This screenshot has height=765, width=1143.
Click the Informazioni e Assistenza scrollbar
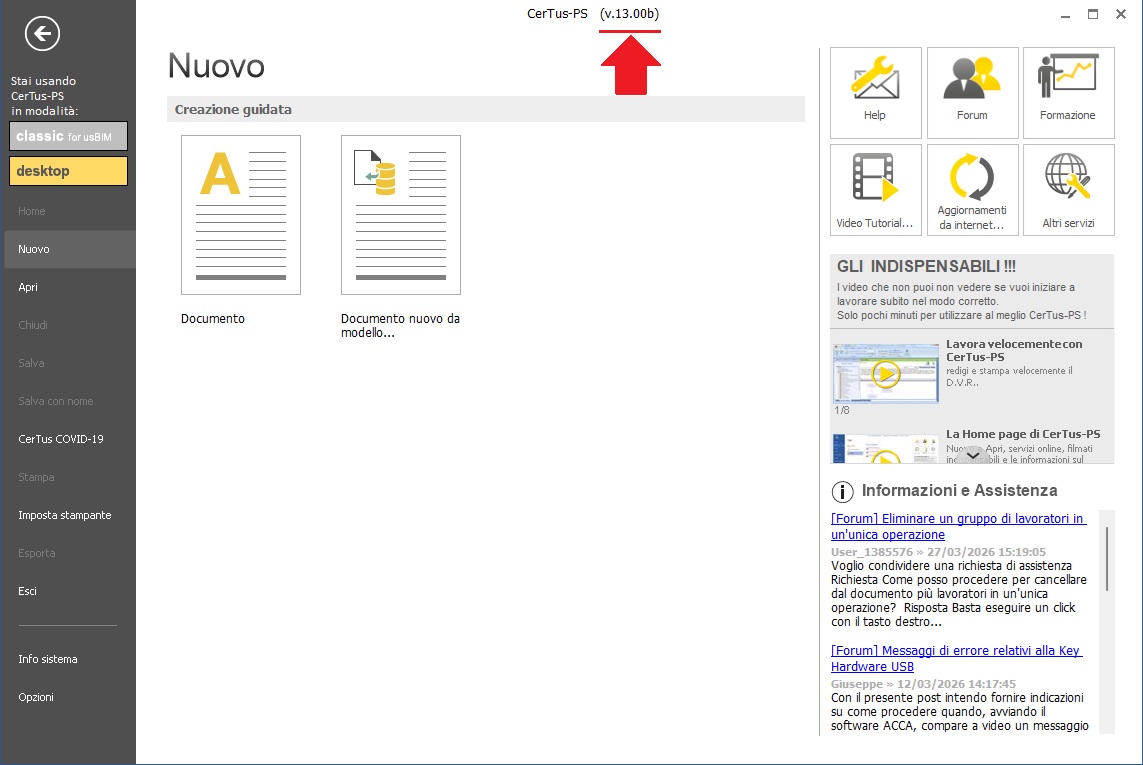1106,560
